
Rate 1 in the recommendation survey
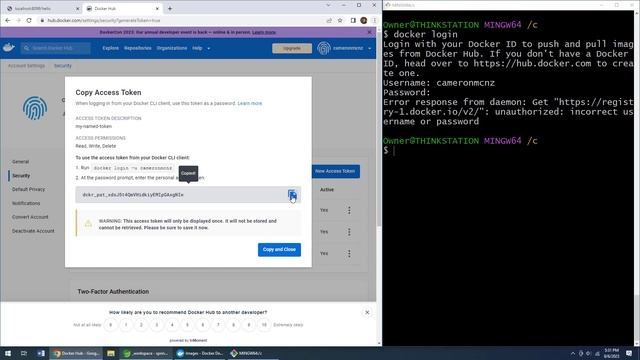pyautogui.click(x=126, y=325)
